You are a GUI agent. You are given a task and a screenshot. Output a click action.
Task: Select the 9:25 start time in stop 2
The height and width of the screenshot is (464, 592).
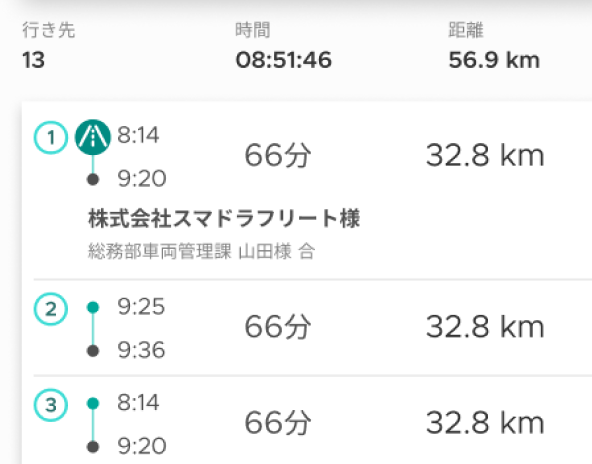point(141,307)
